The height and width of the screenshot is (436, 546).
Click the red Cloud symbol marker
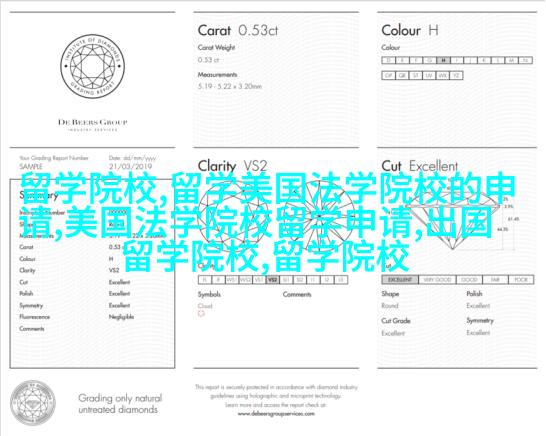click(201, 313)
